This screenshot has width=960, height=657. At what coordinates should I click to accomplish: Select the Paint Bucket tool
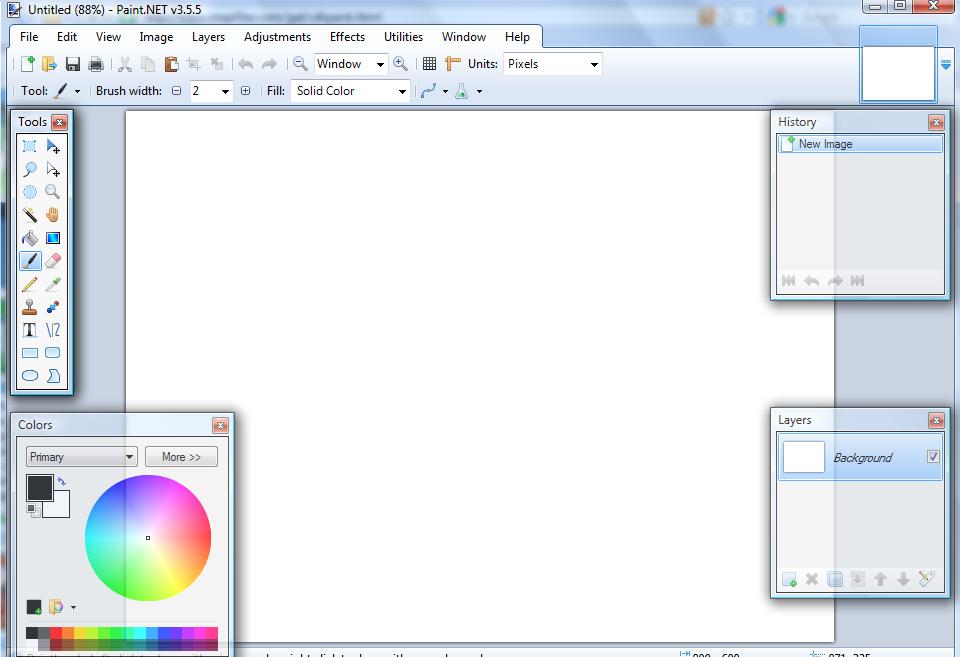pyautogui.click(x=30, y=238)
